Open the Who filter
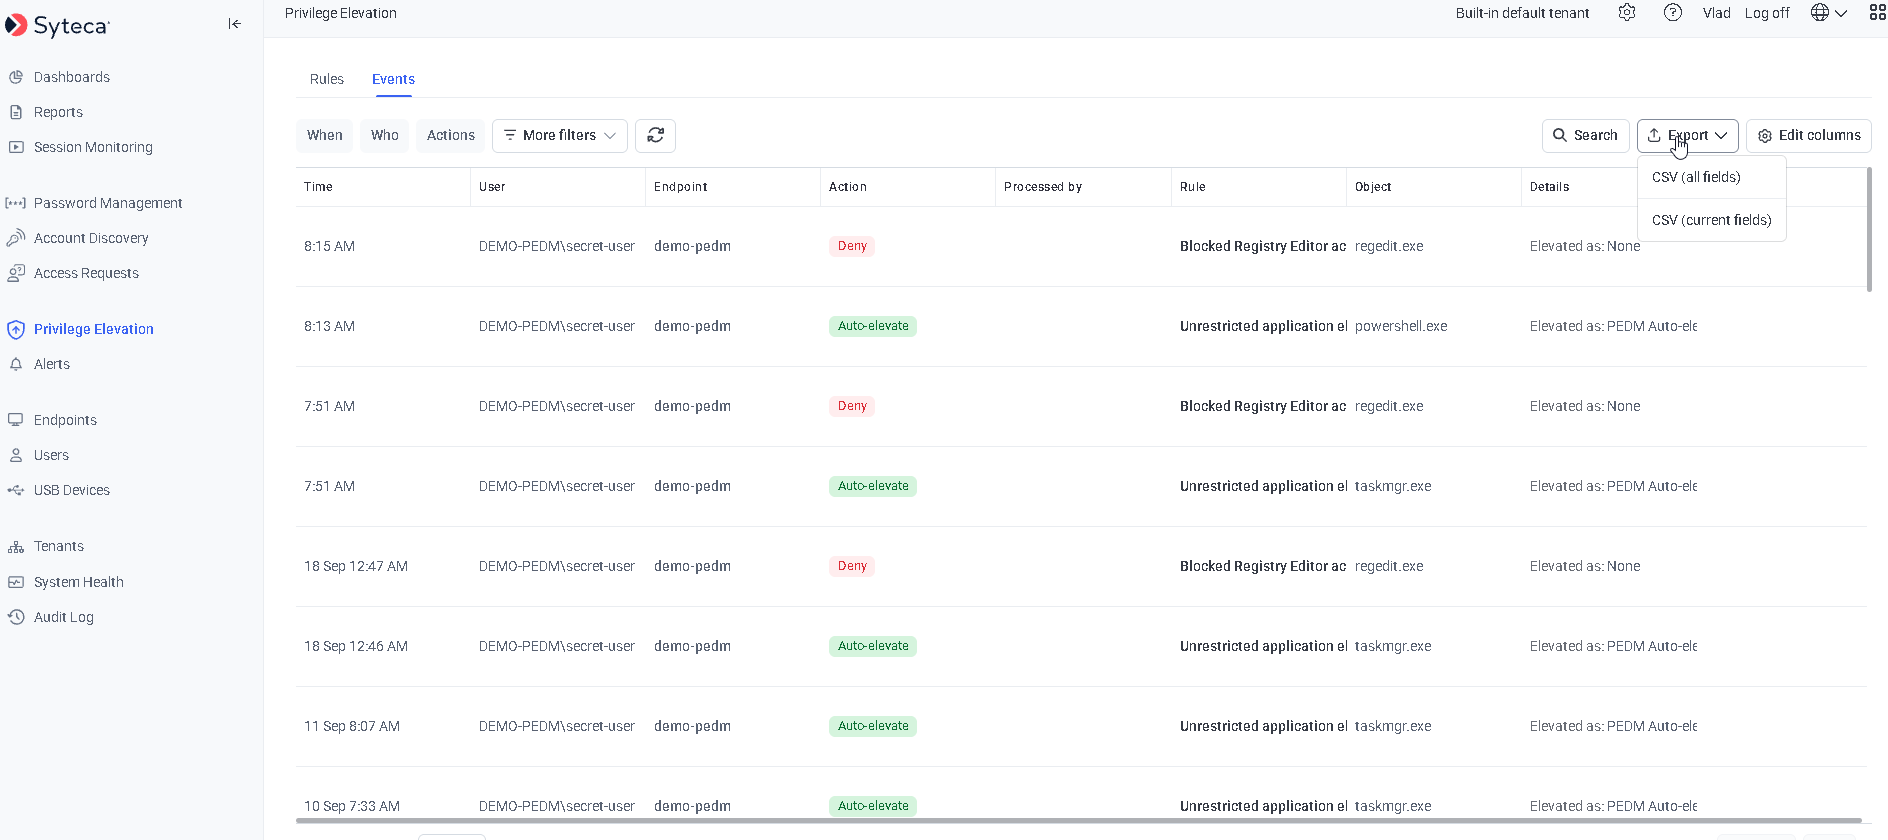 point(384,135)
